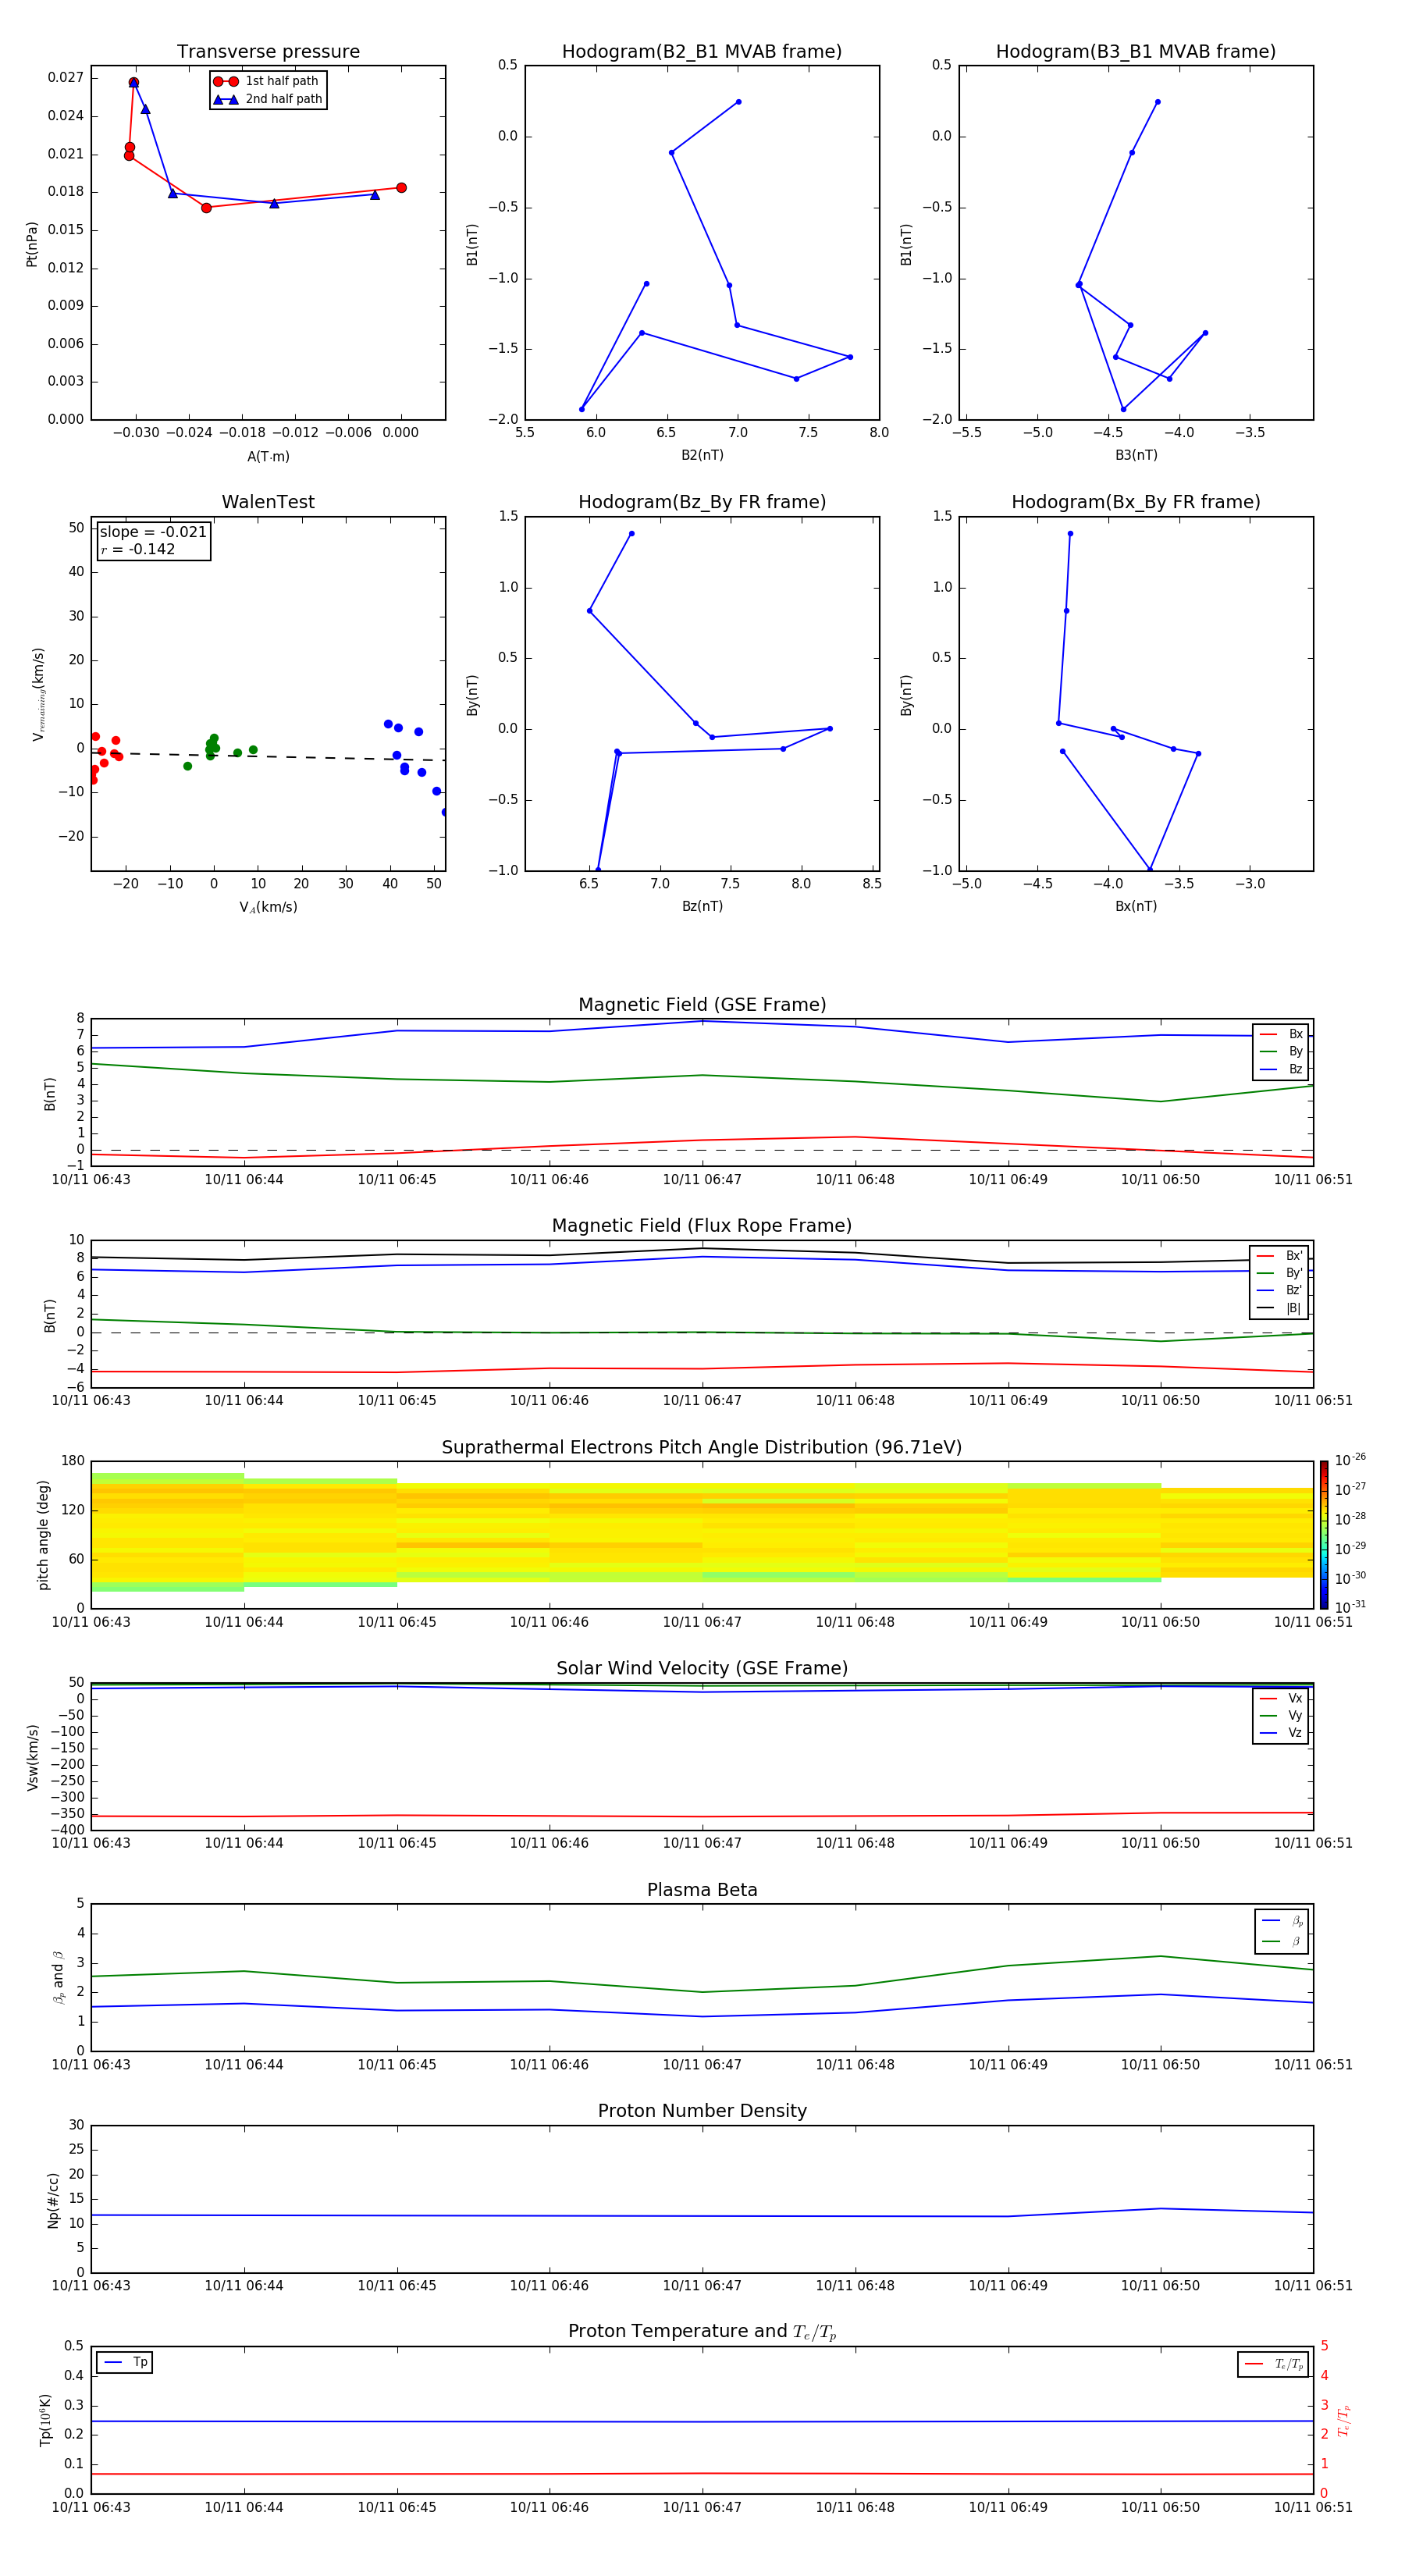Click the 'Bx(nT)' x-axis label

click(1136, 906)
